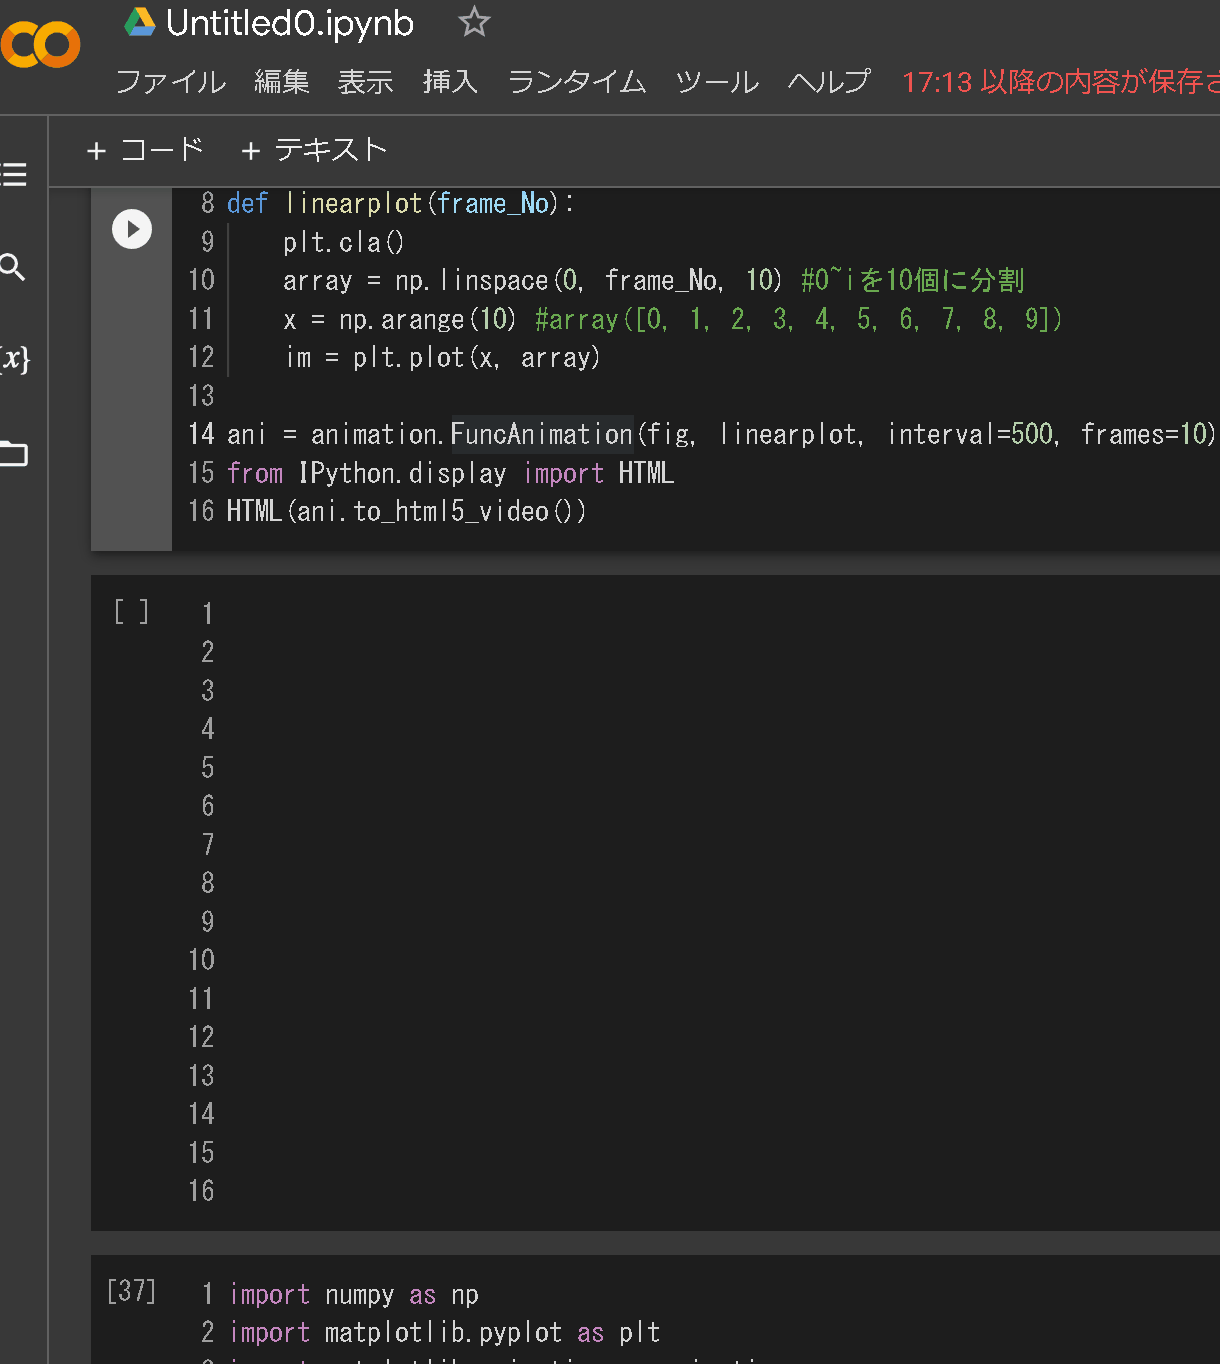Click the empty cell's [ ] run bracket
Screen dimensions: 1220x1364
pyautogui.click(x=131, y=611)
